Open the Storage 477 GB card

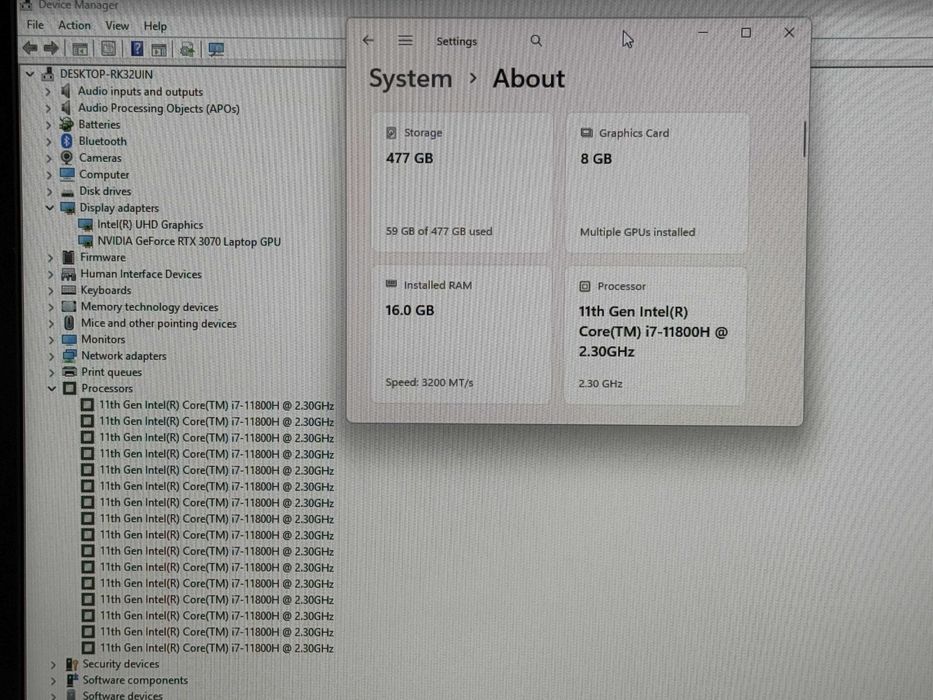click(462, 182)
